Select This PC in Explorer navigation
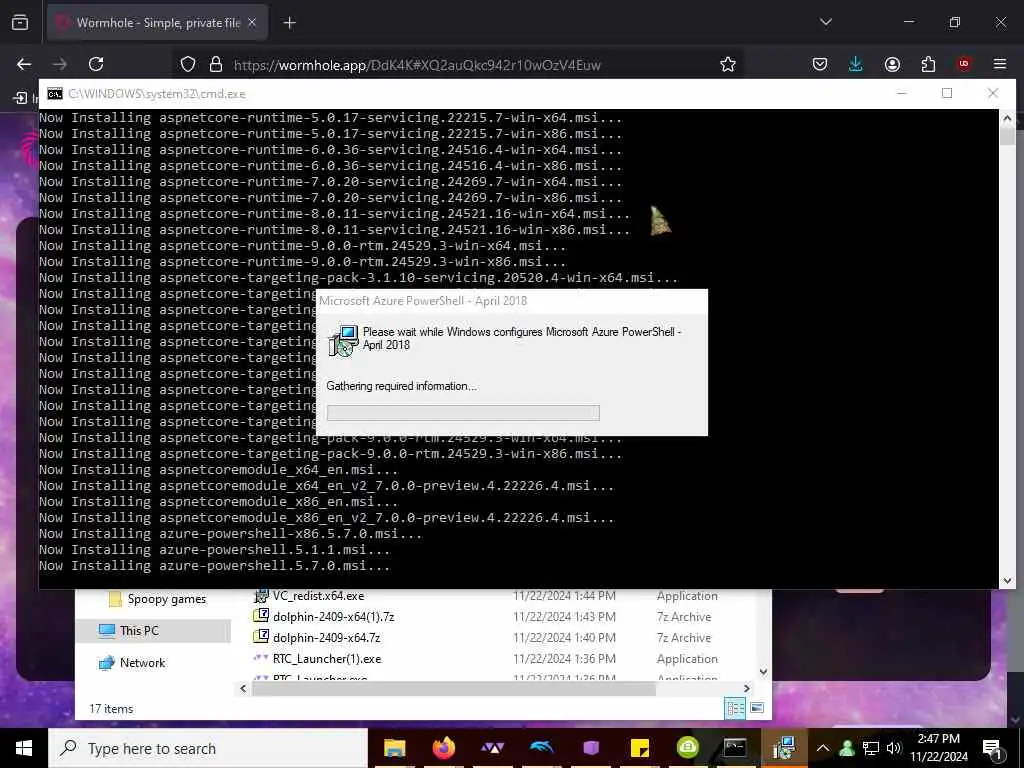This screenshot has width=1024, height=768. pyautogui.click(x=138, y=630)
